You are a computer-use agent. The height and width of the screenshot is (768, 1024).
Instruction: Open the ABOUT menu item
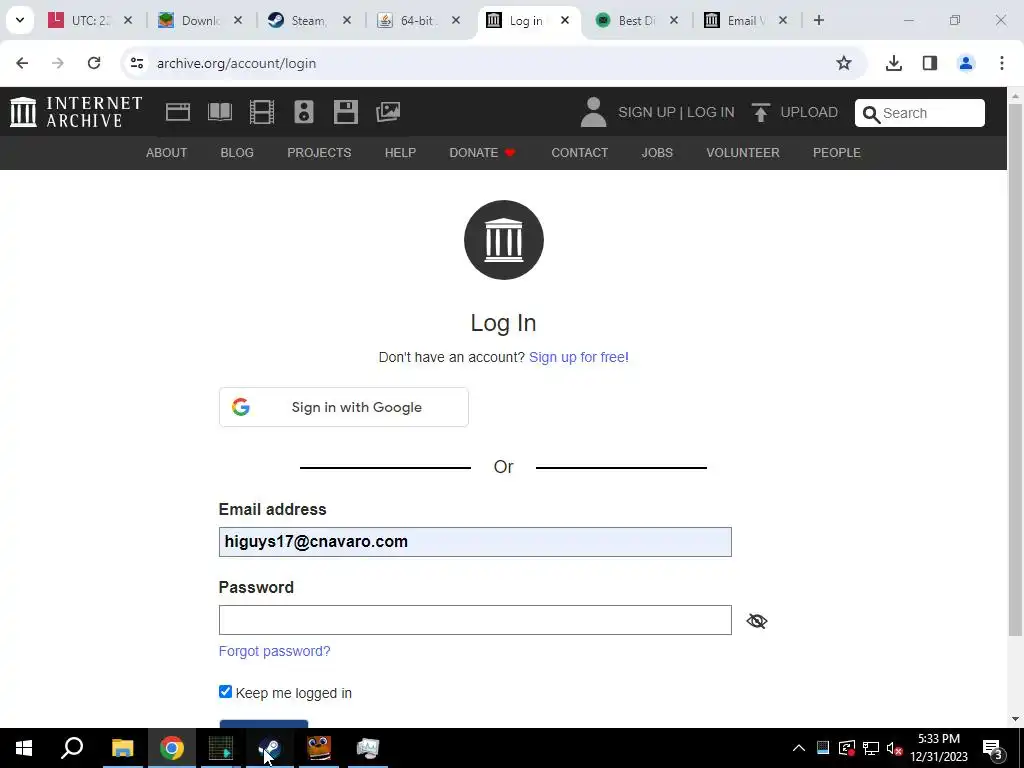pos(167,153)
